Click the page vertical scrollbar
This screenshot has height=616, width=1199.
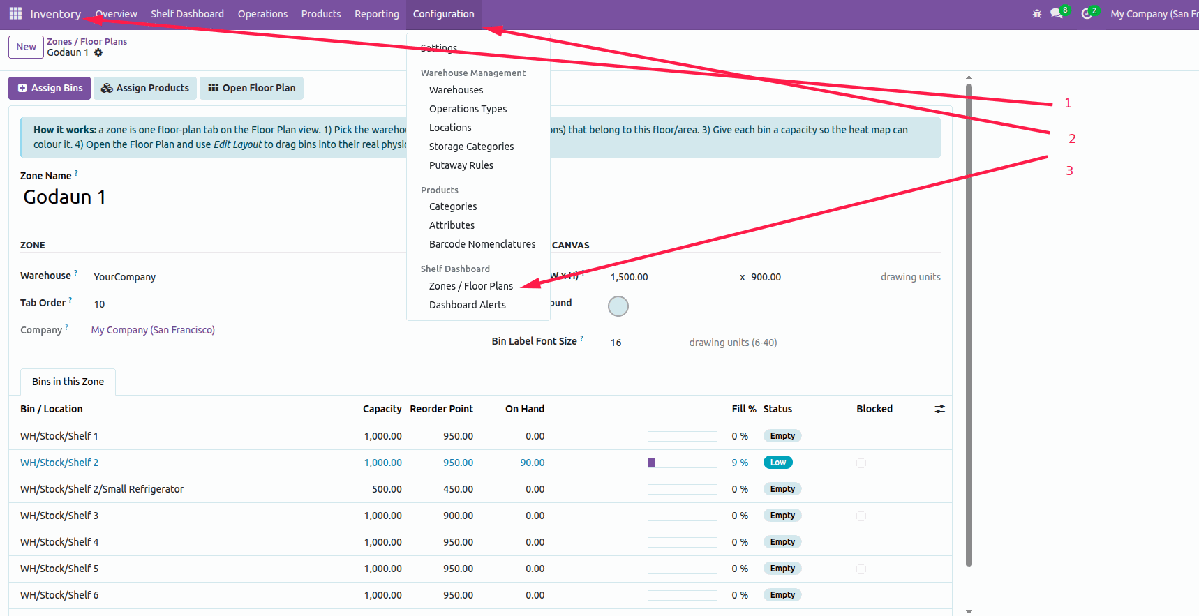tap(969, 325)
